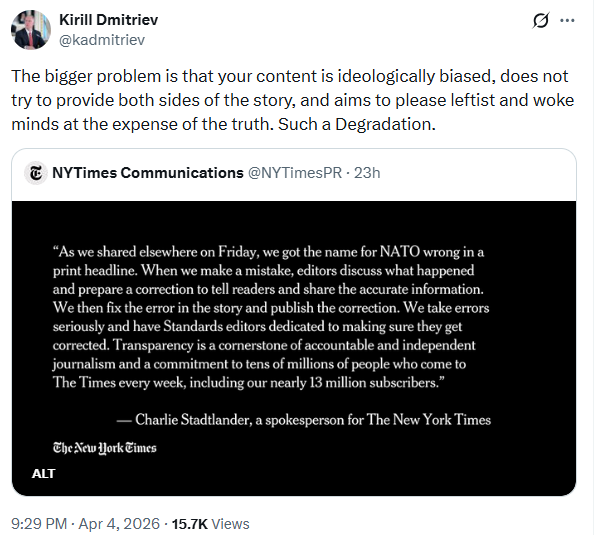
Task: Click the @NYTimesPR handle
Action: tap(292, 173)
